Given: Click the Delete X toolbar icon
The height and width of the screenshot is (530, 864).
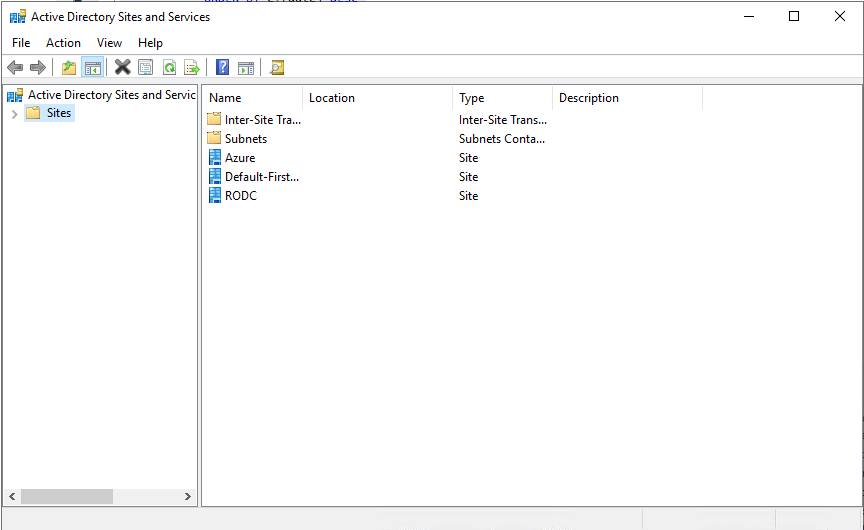Looking at the screenshot, I should [x=122, y=68].
